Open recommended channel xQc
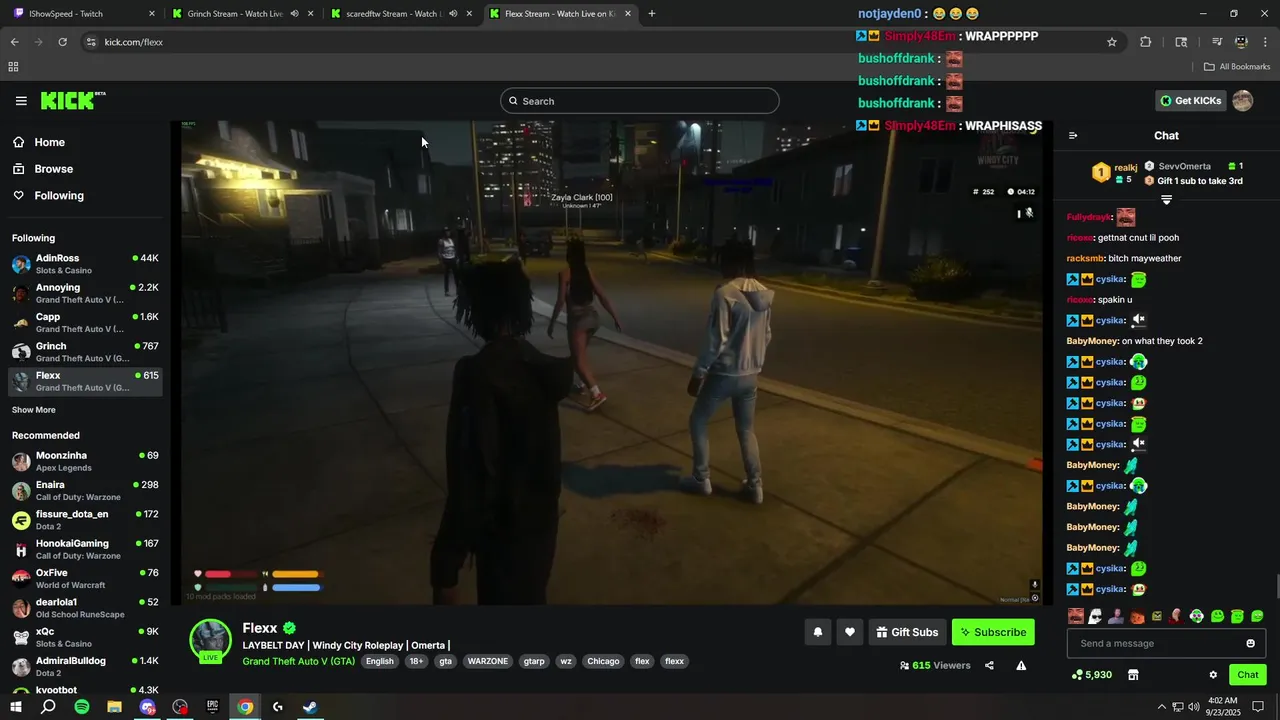 85,637
